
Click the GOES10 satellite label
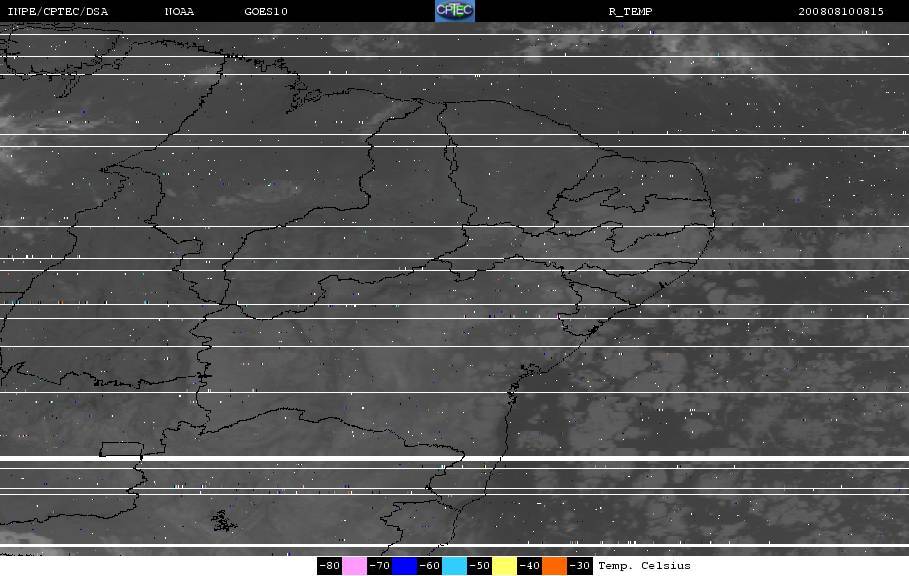(x=266, y=12)
